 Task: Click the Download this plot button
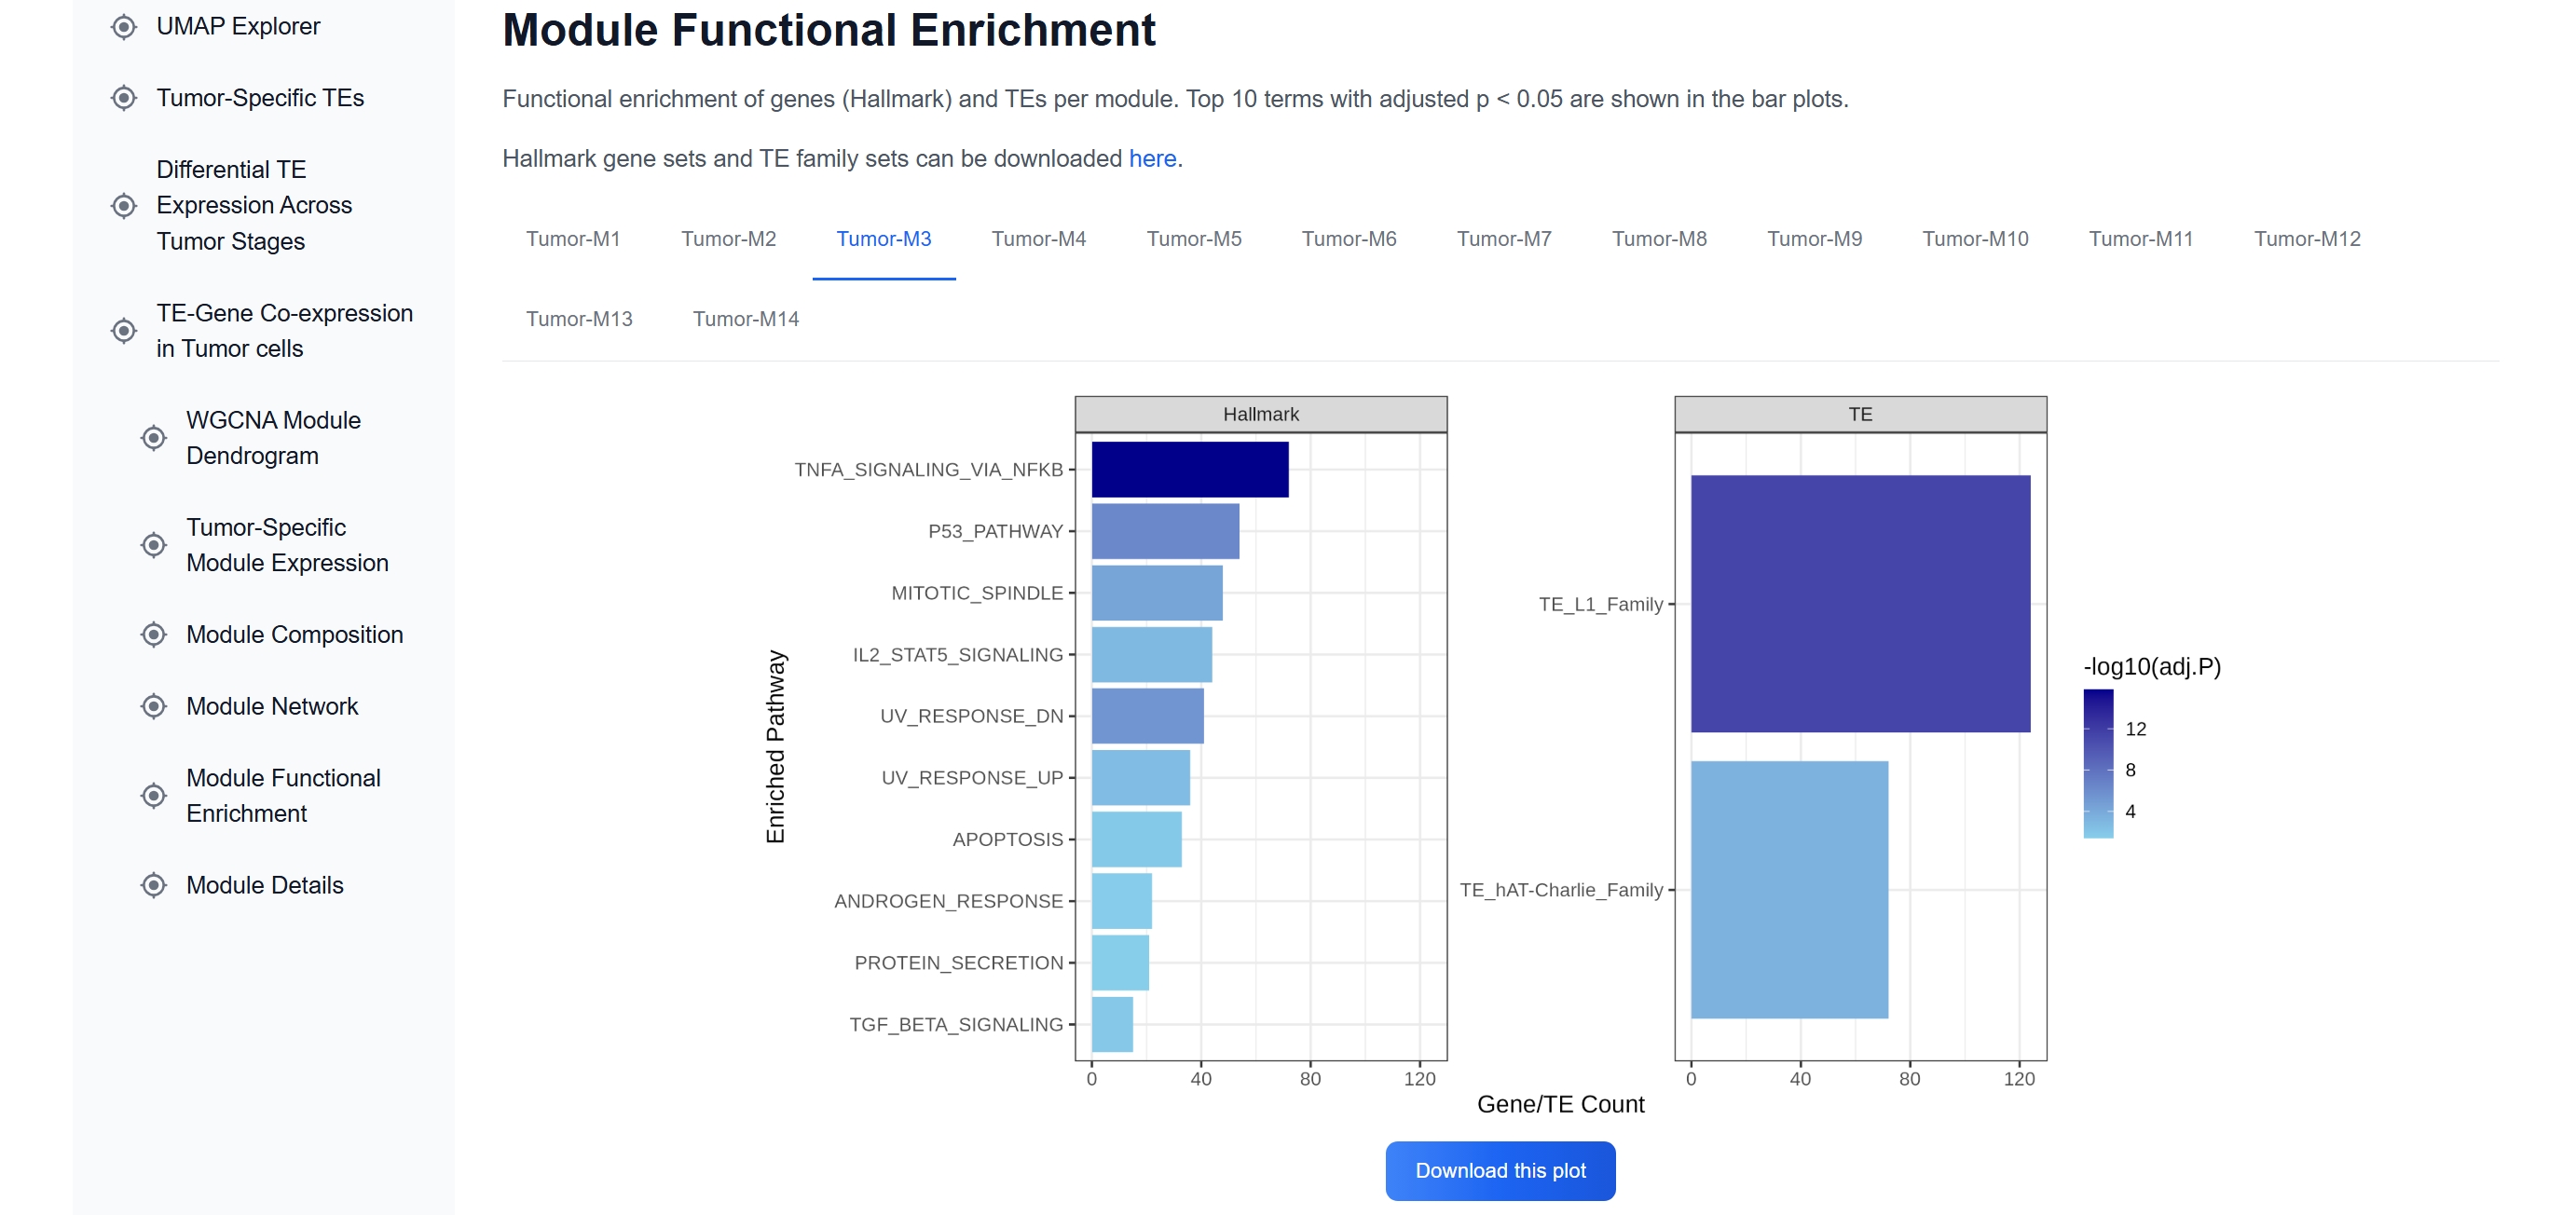click(1499, 1170)
